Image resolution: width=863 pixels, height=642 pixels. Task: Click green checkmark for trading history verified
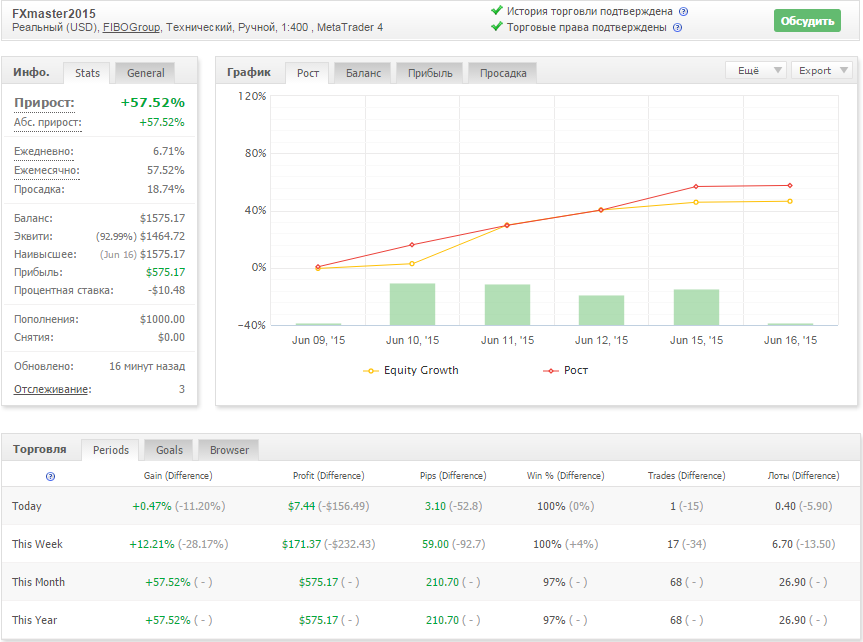[x=497, y=11]
